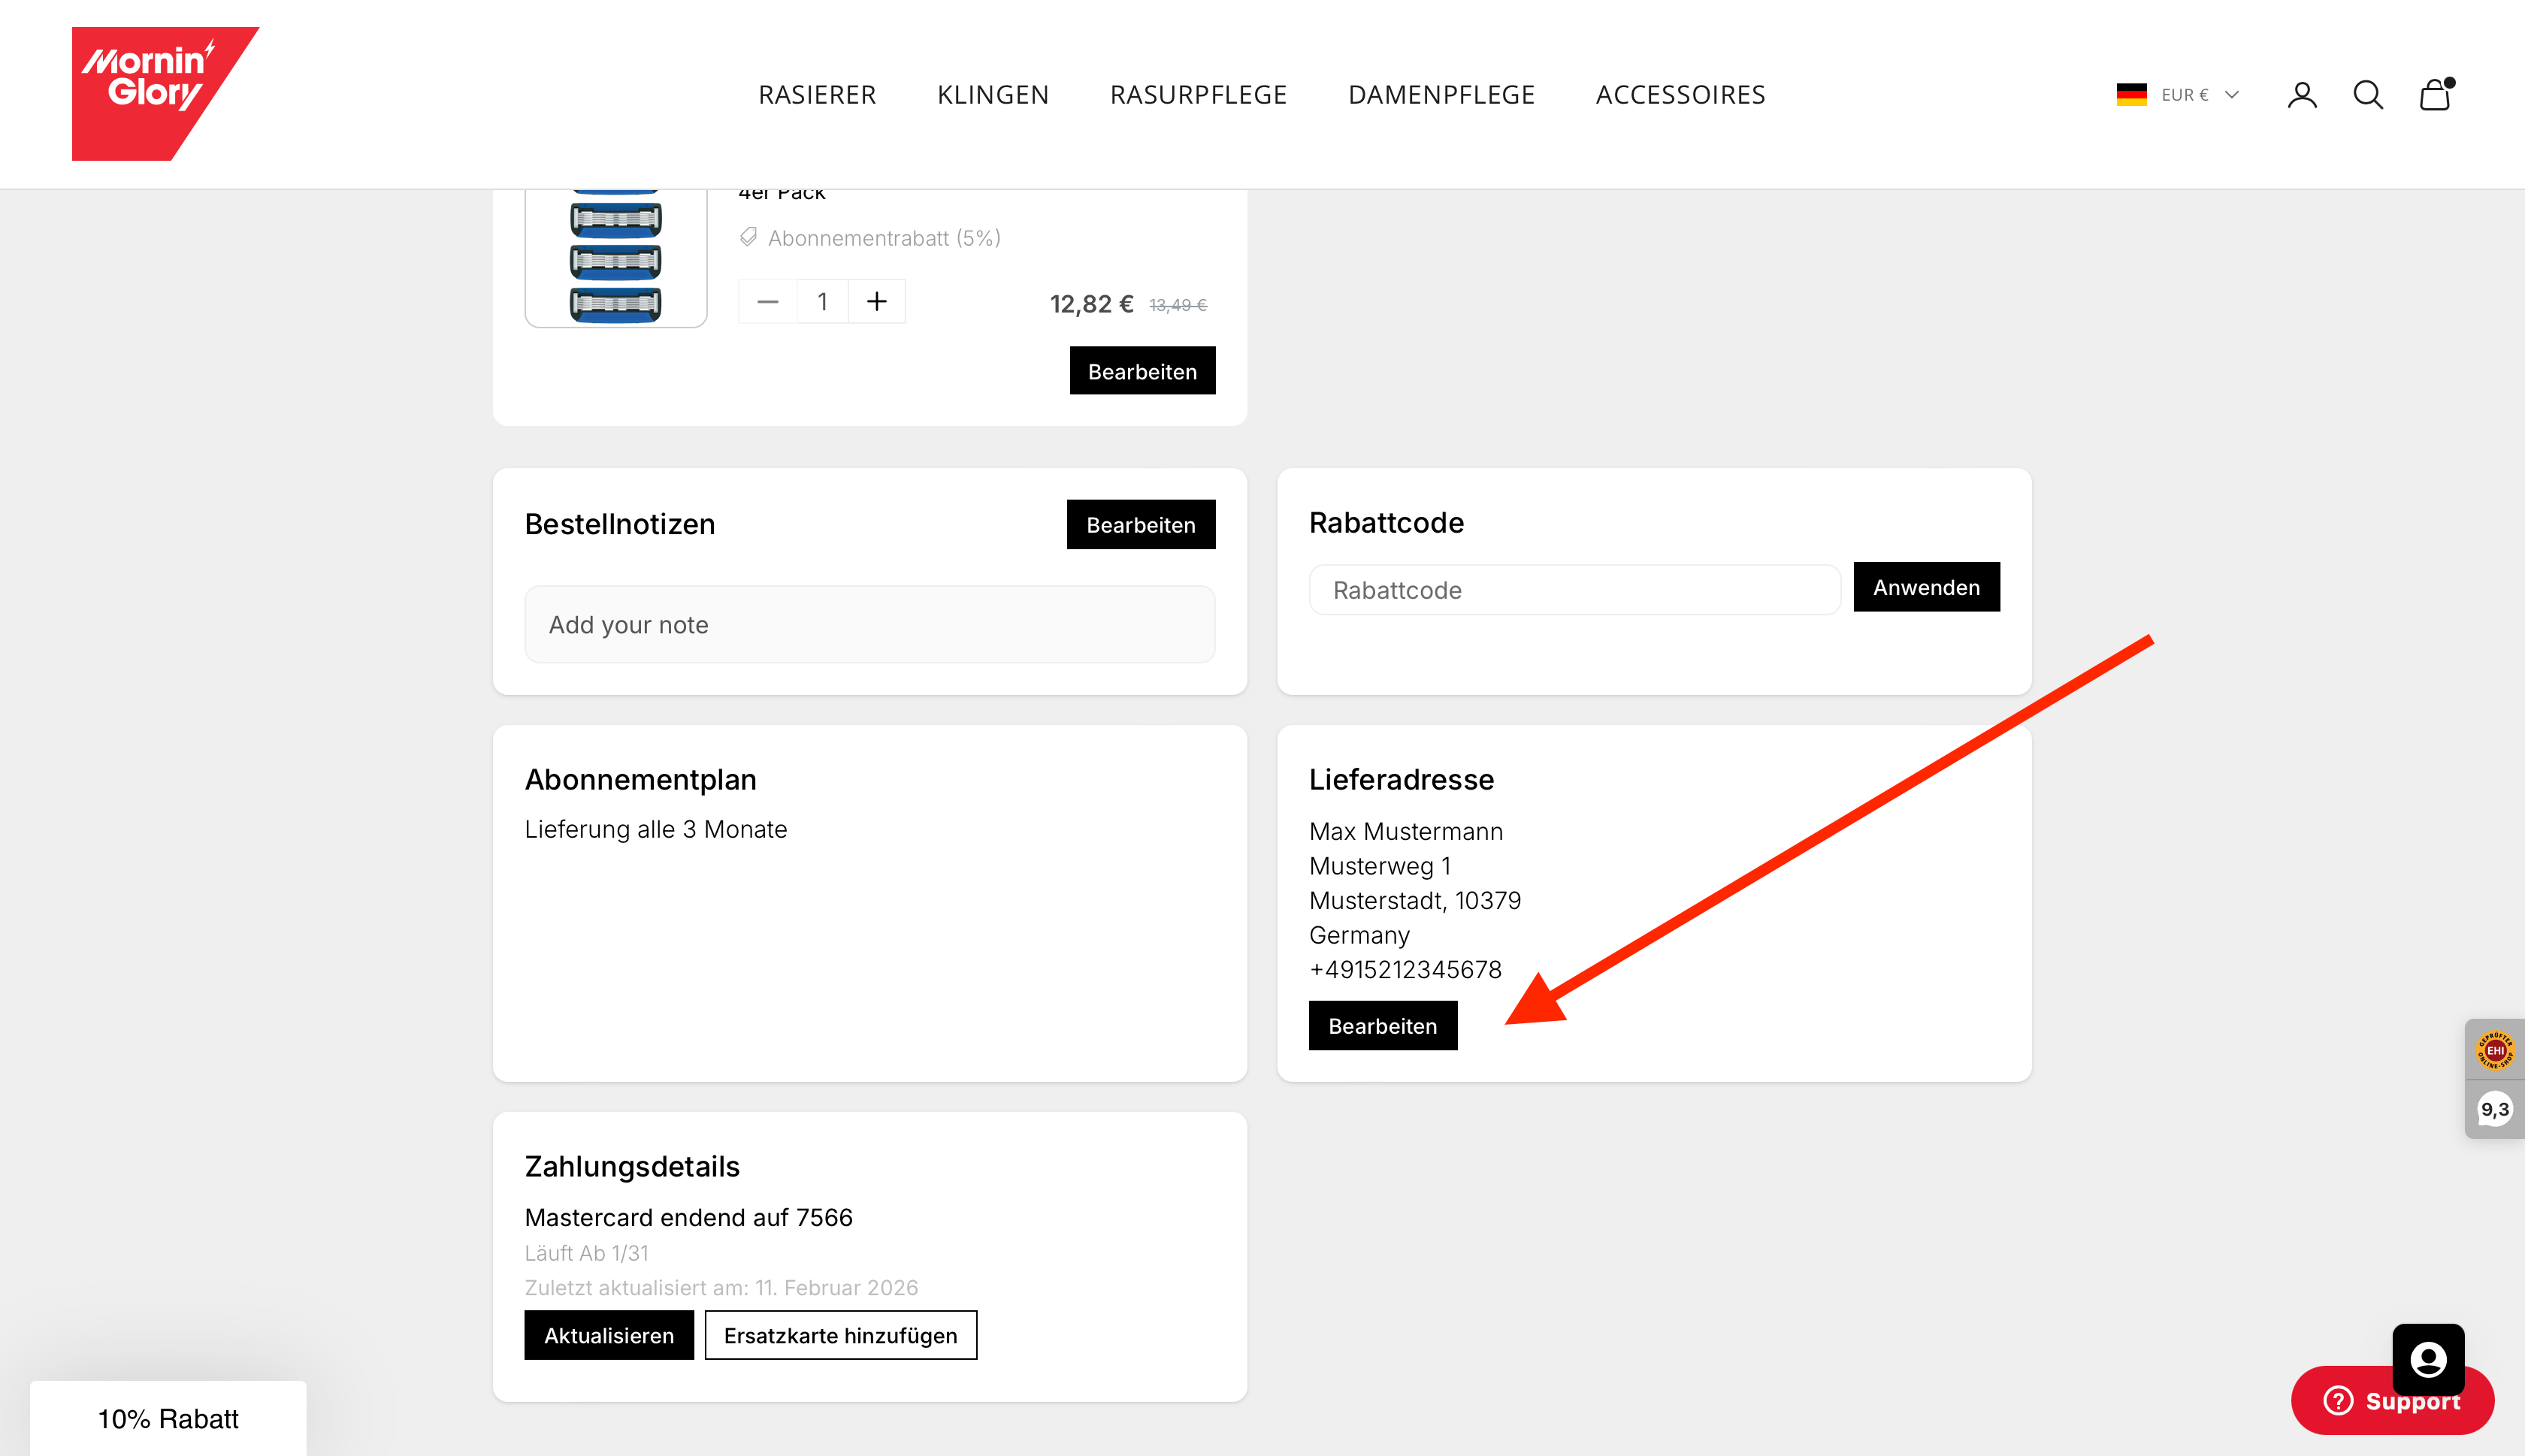
Task: Open the RASIERER menu
Action: (816, 95)
